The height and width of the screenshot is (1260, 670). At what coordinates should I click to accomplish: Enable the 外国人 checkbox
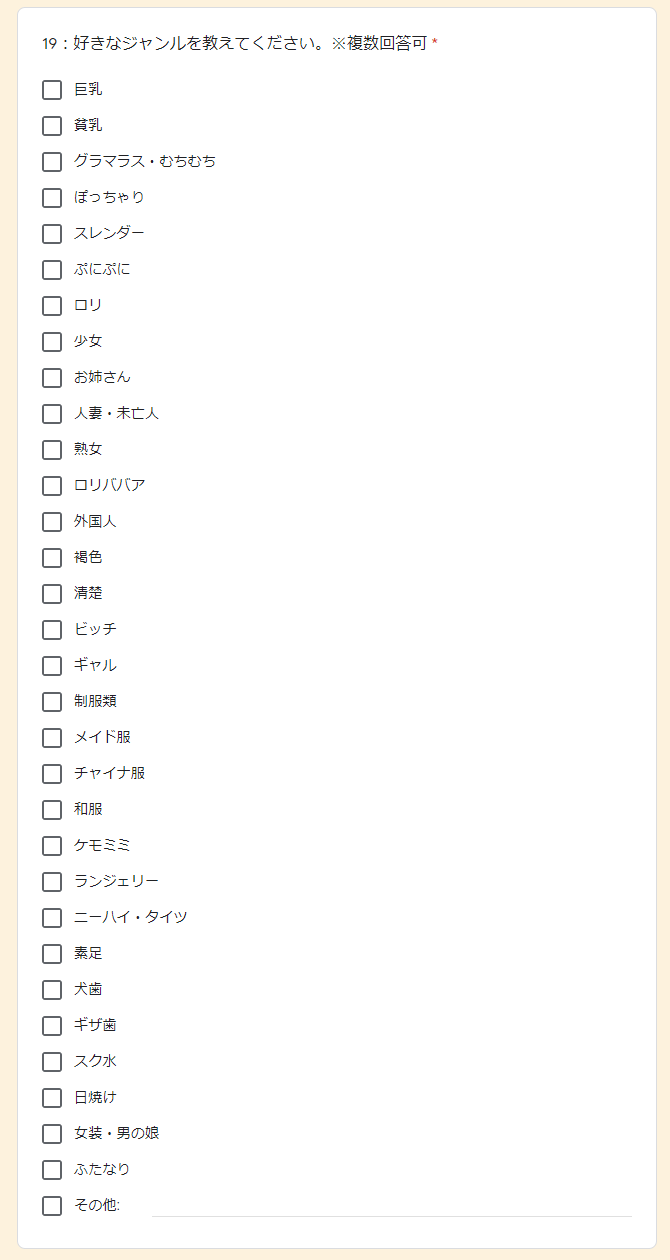(x=52, y=522)
